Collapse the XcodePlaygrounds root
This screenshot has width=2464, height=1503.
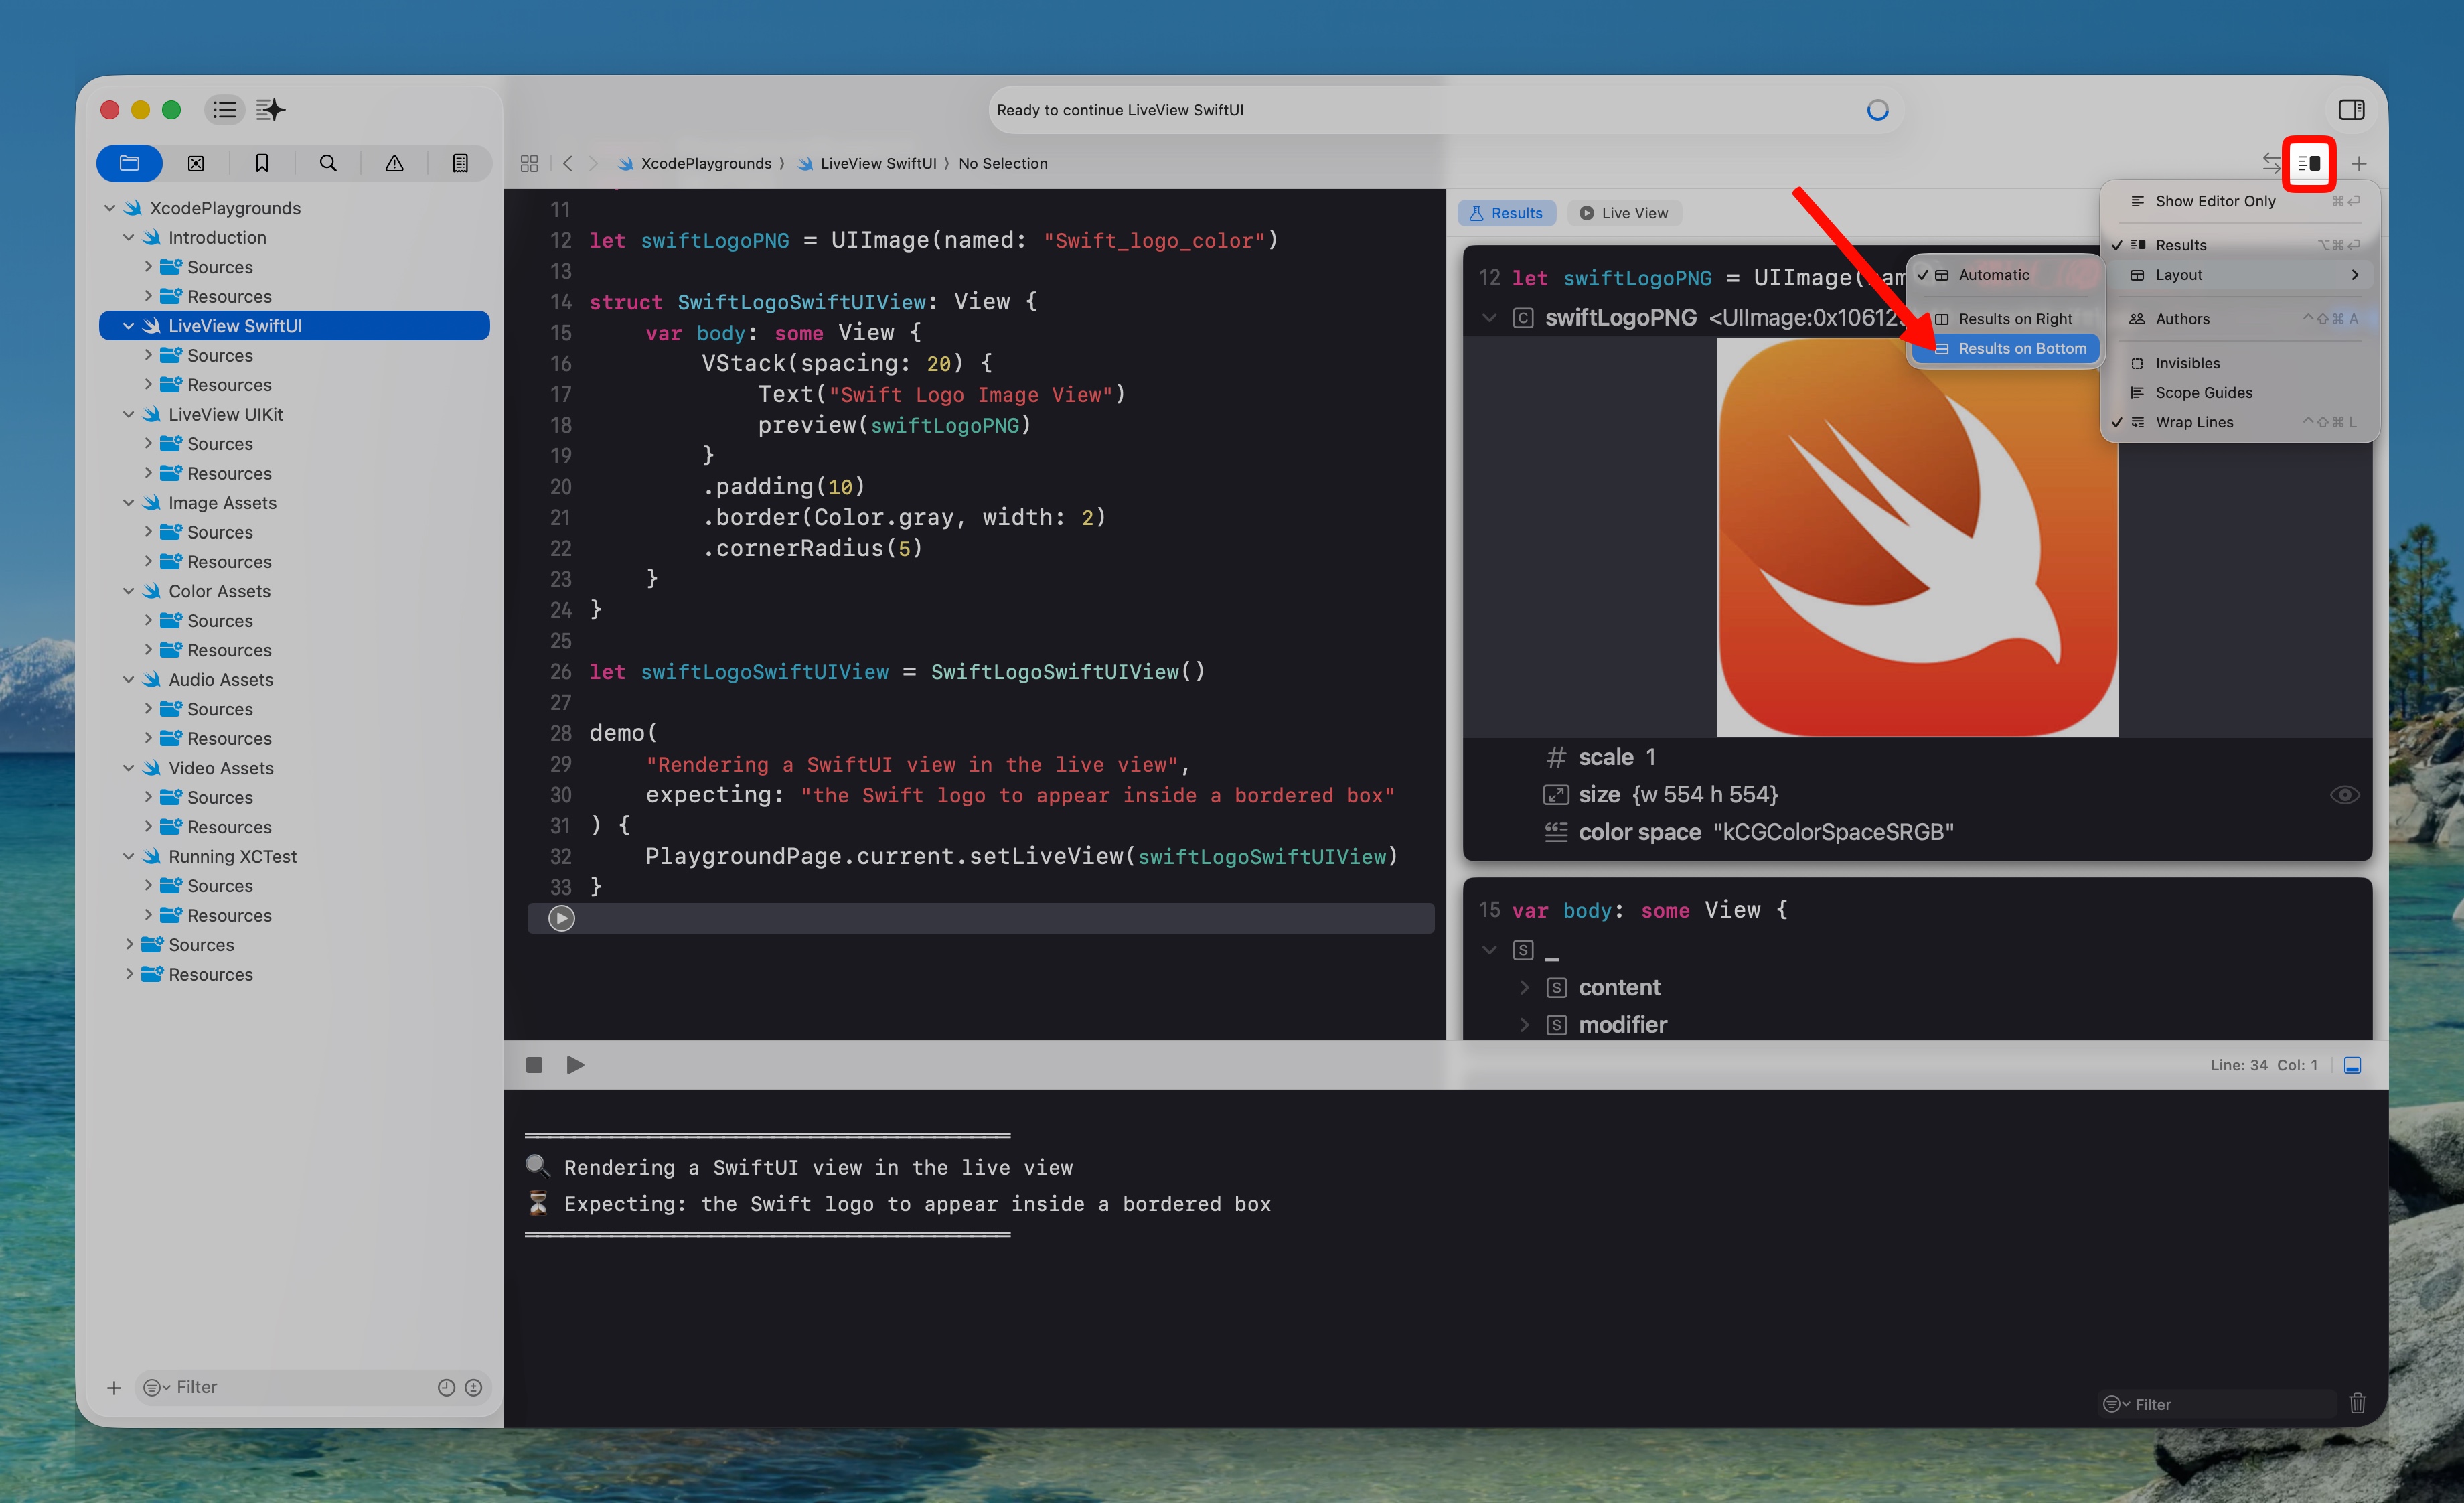point(110,208)
